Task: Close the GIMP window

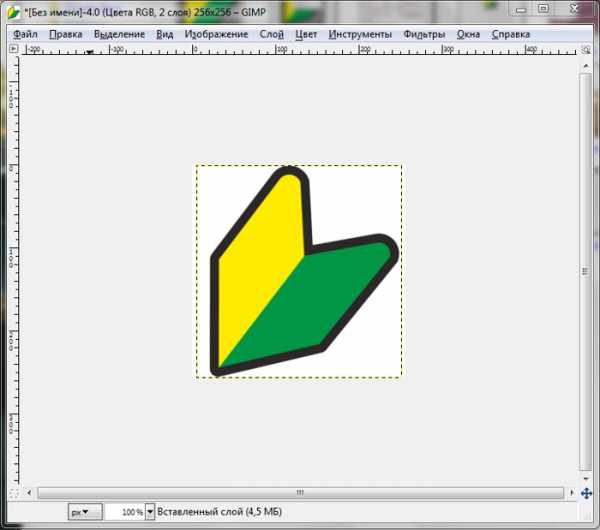Action: [574, 9]
